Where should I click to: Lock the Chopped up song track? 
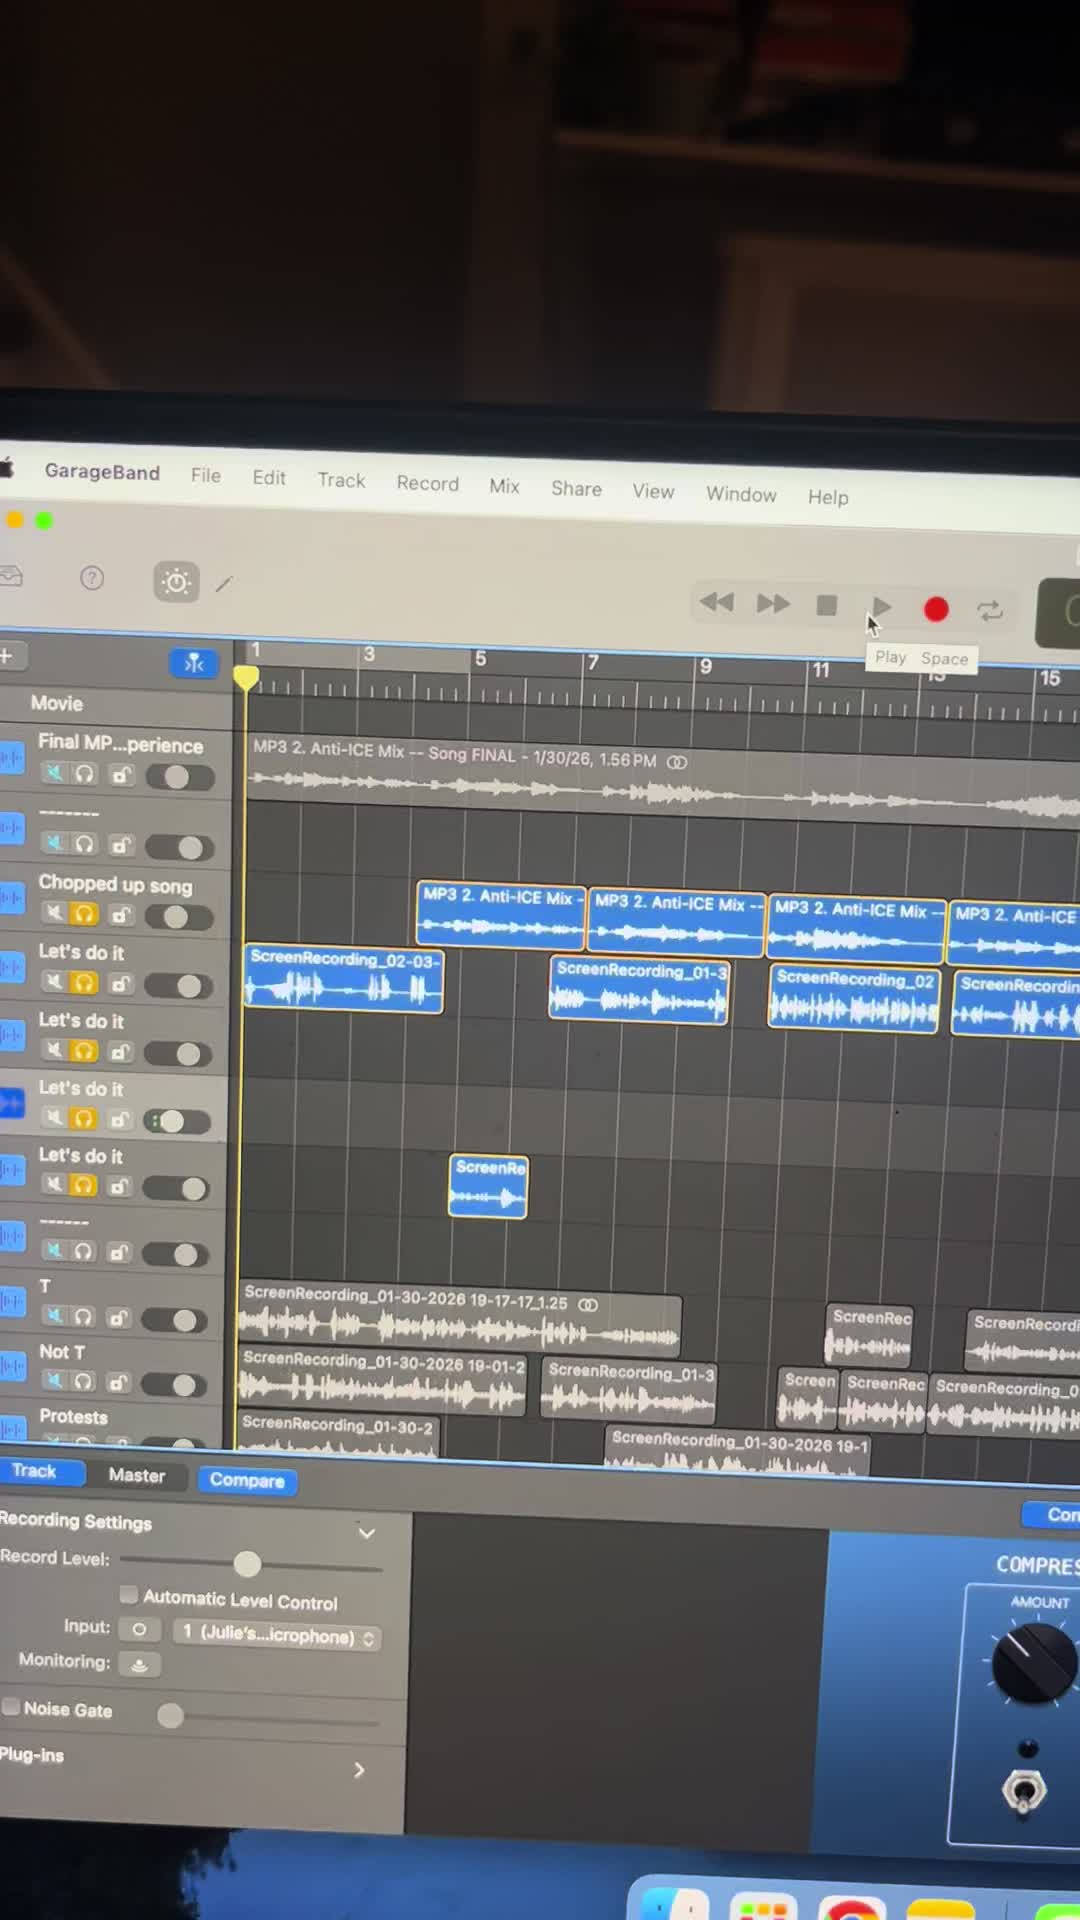point(120,914)
